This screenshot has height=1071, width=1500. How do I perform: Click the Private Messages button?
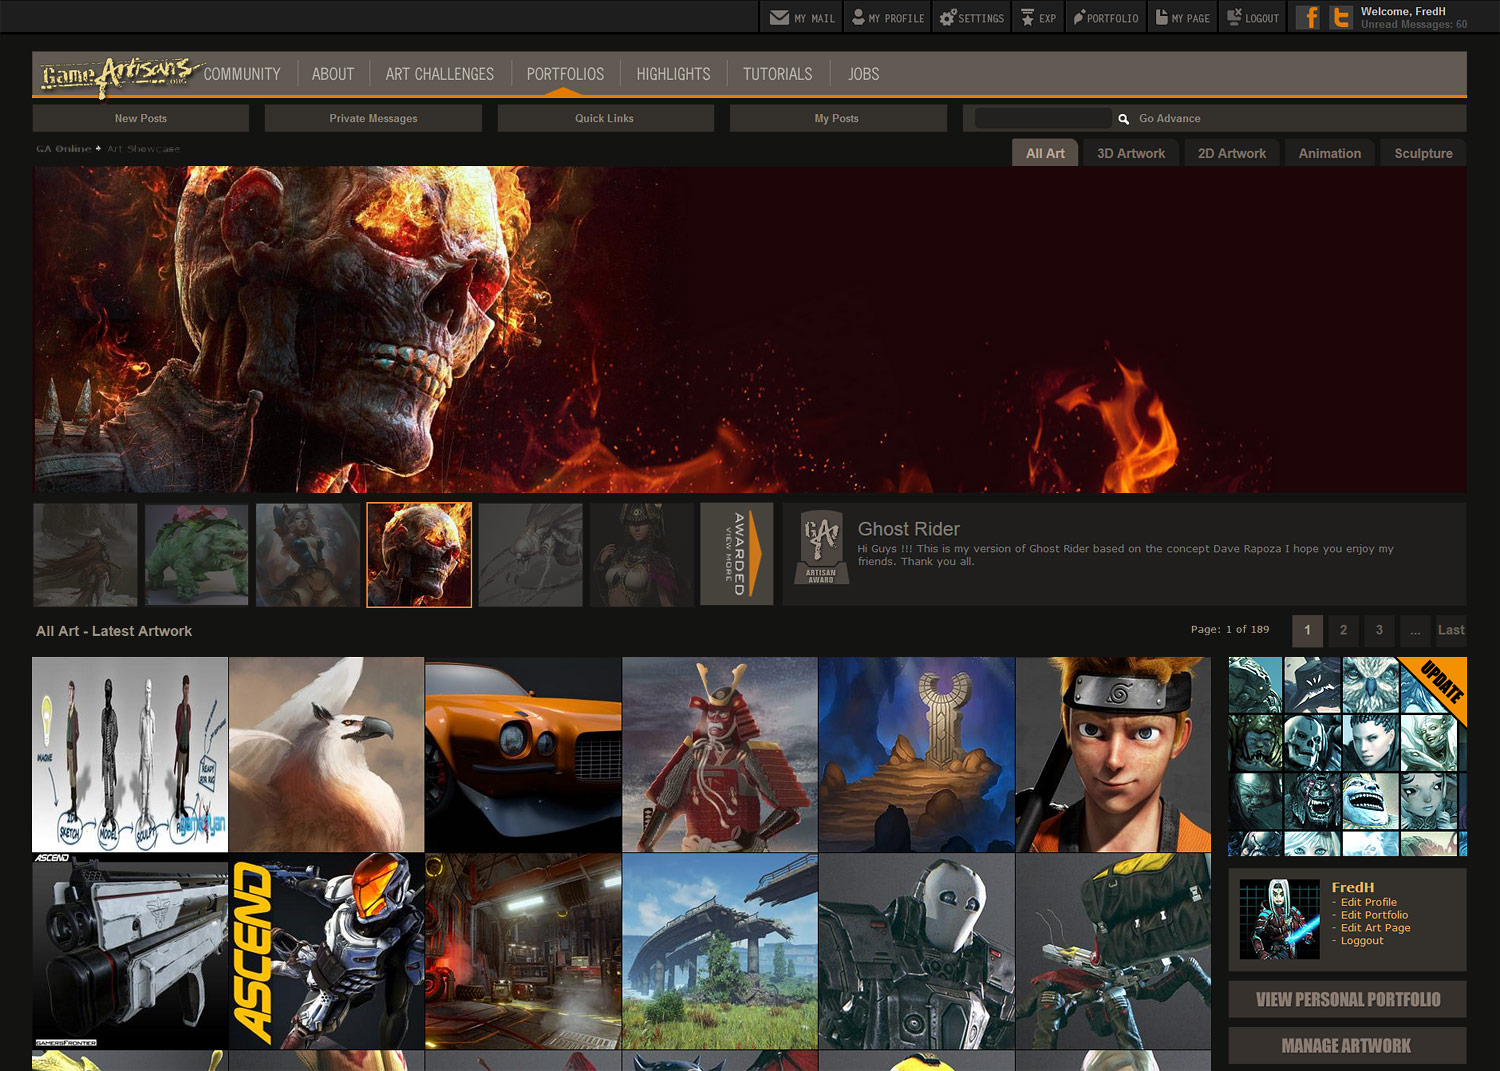[373, 118]
